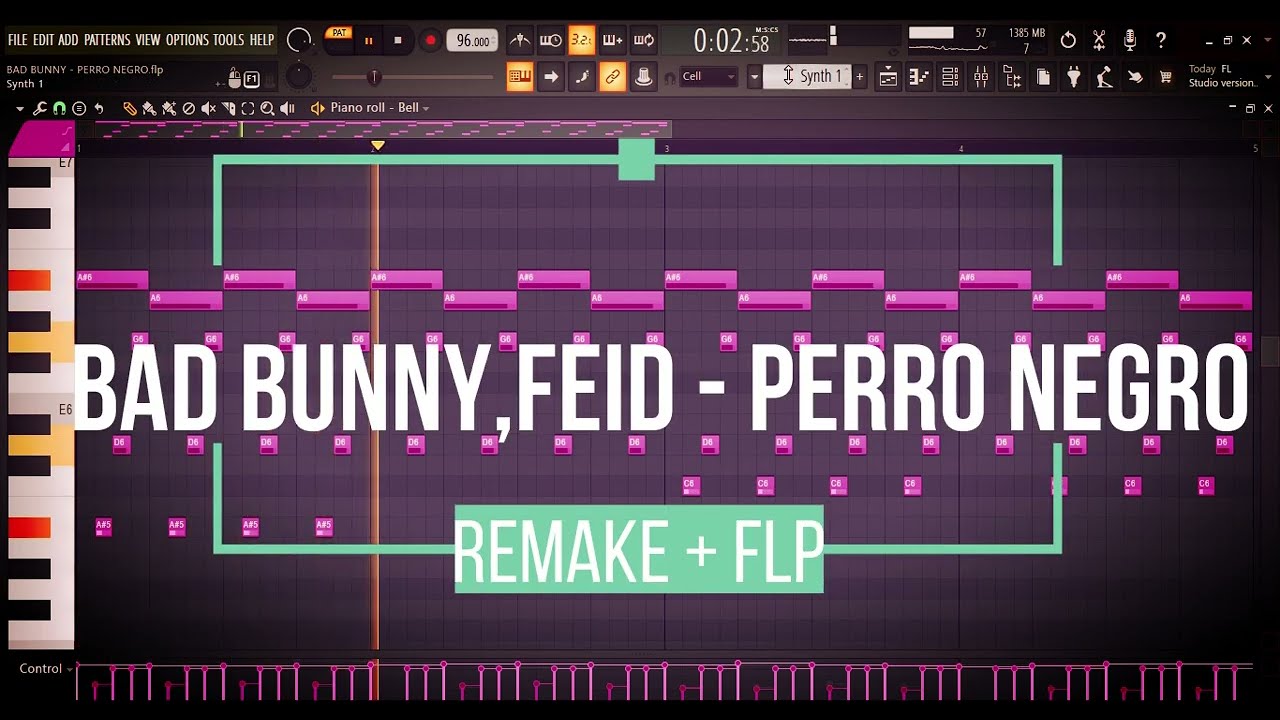
Task: Open piano roll wrench tools menu
Action: 40,108
